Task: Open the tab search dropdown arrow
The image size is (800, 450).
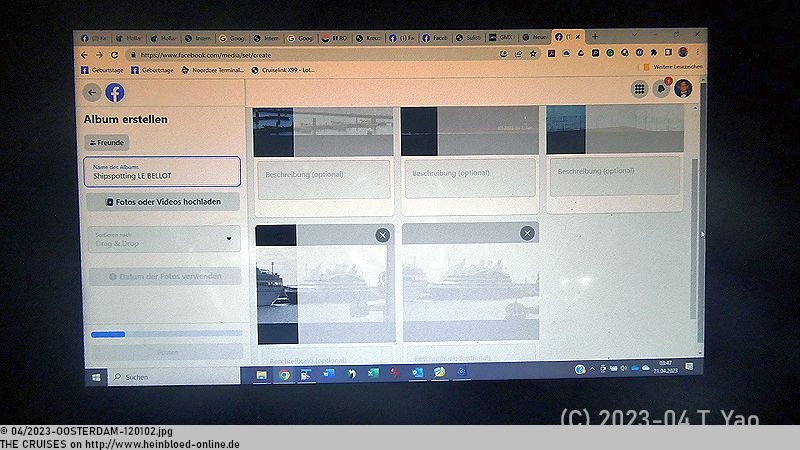Action: (x=634, y=35)
